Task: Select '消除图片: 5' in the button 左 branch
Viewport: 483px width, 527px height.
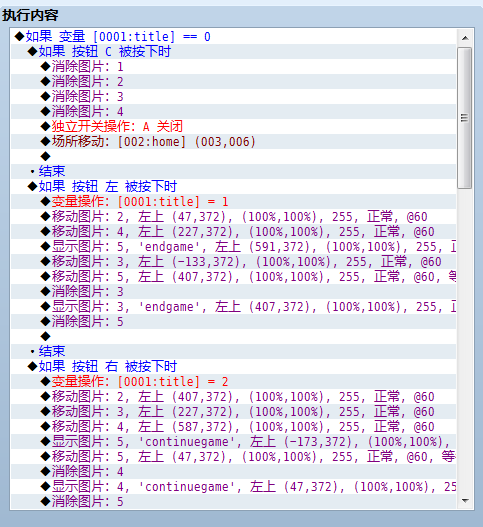Action: (233, 322)
